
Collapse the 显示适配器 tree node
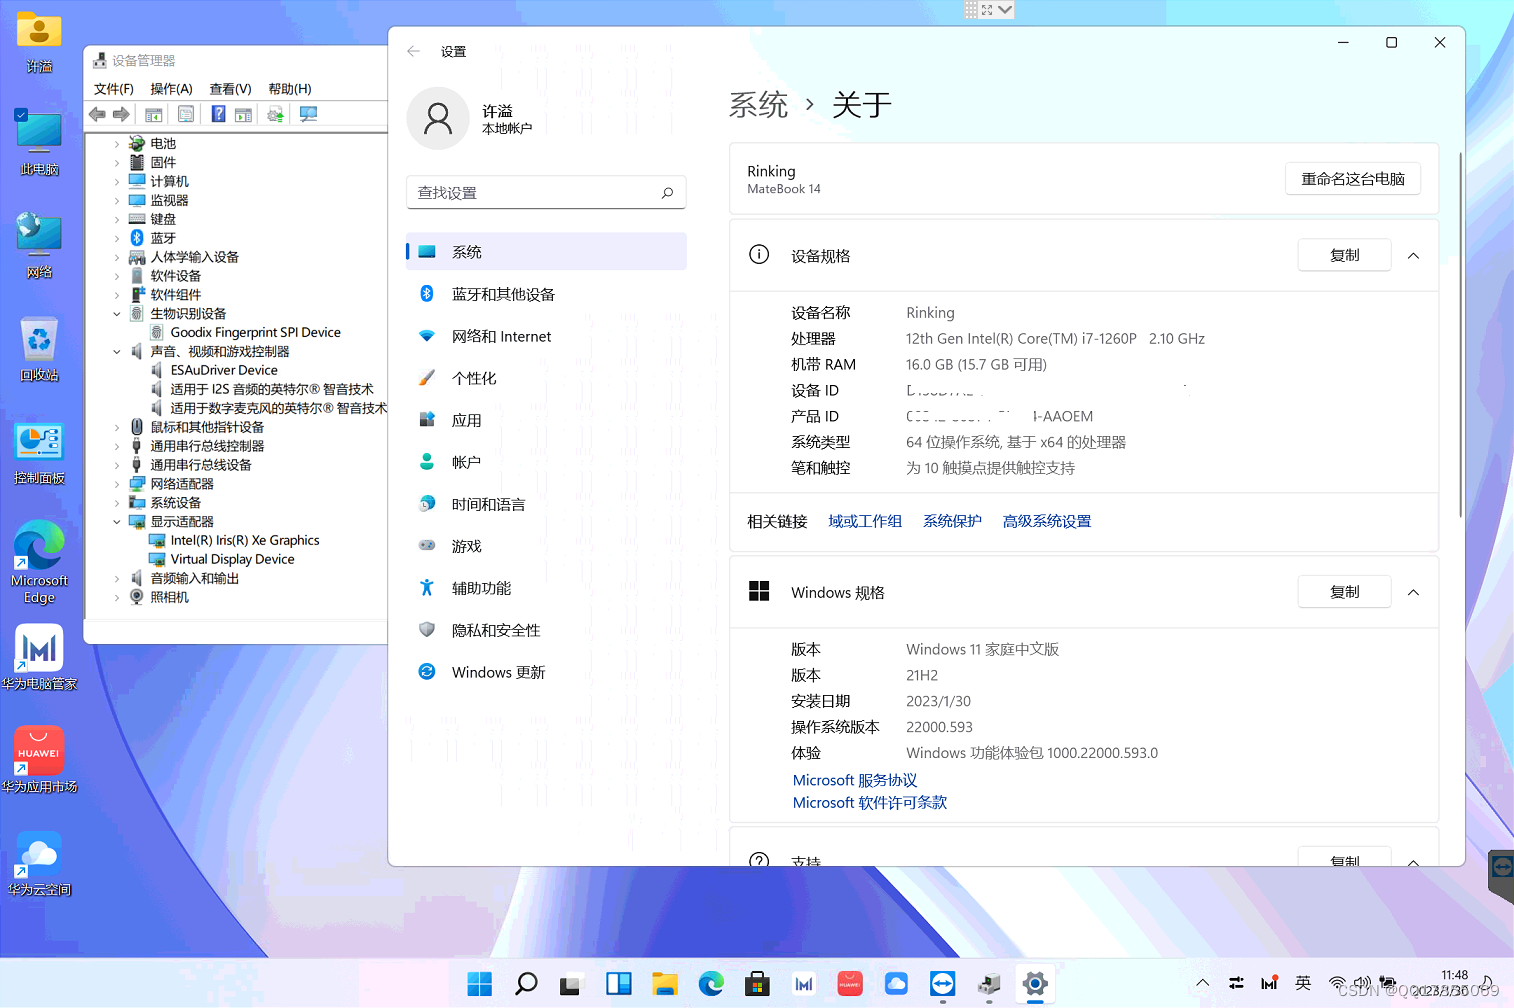(117, 522)
